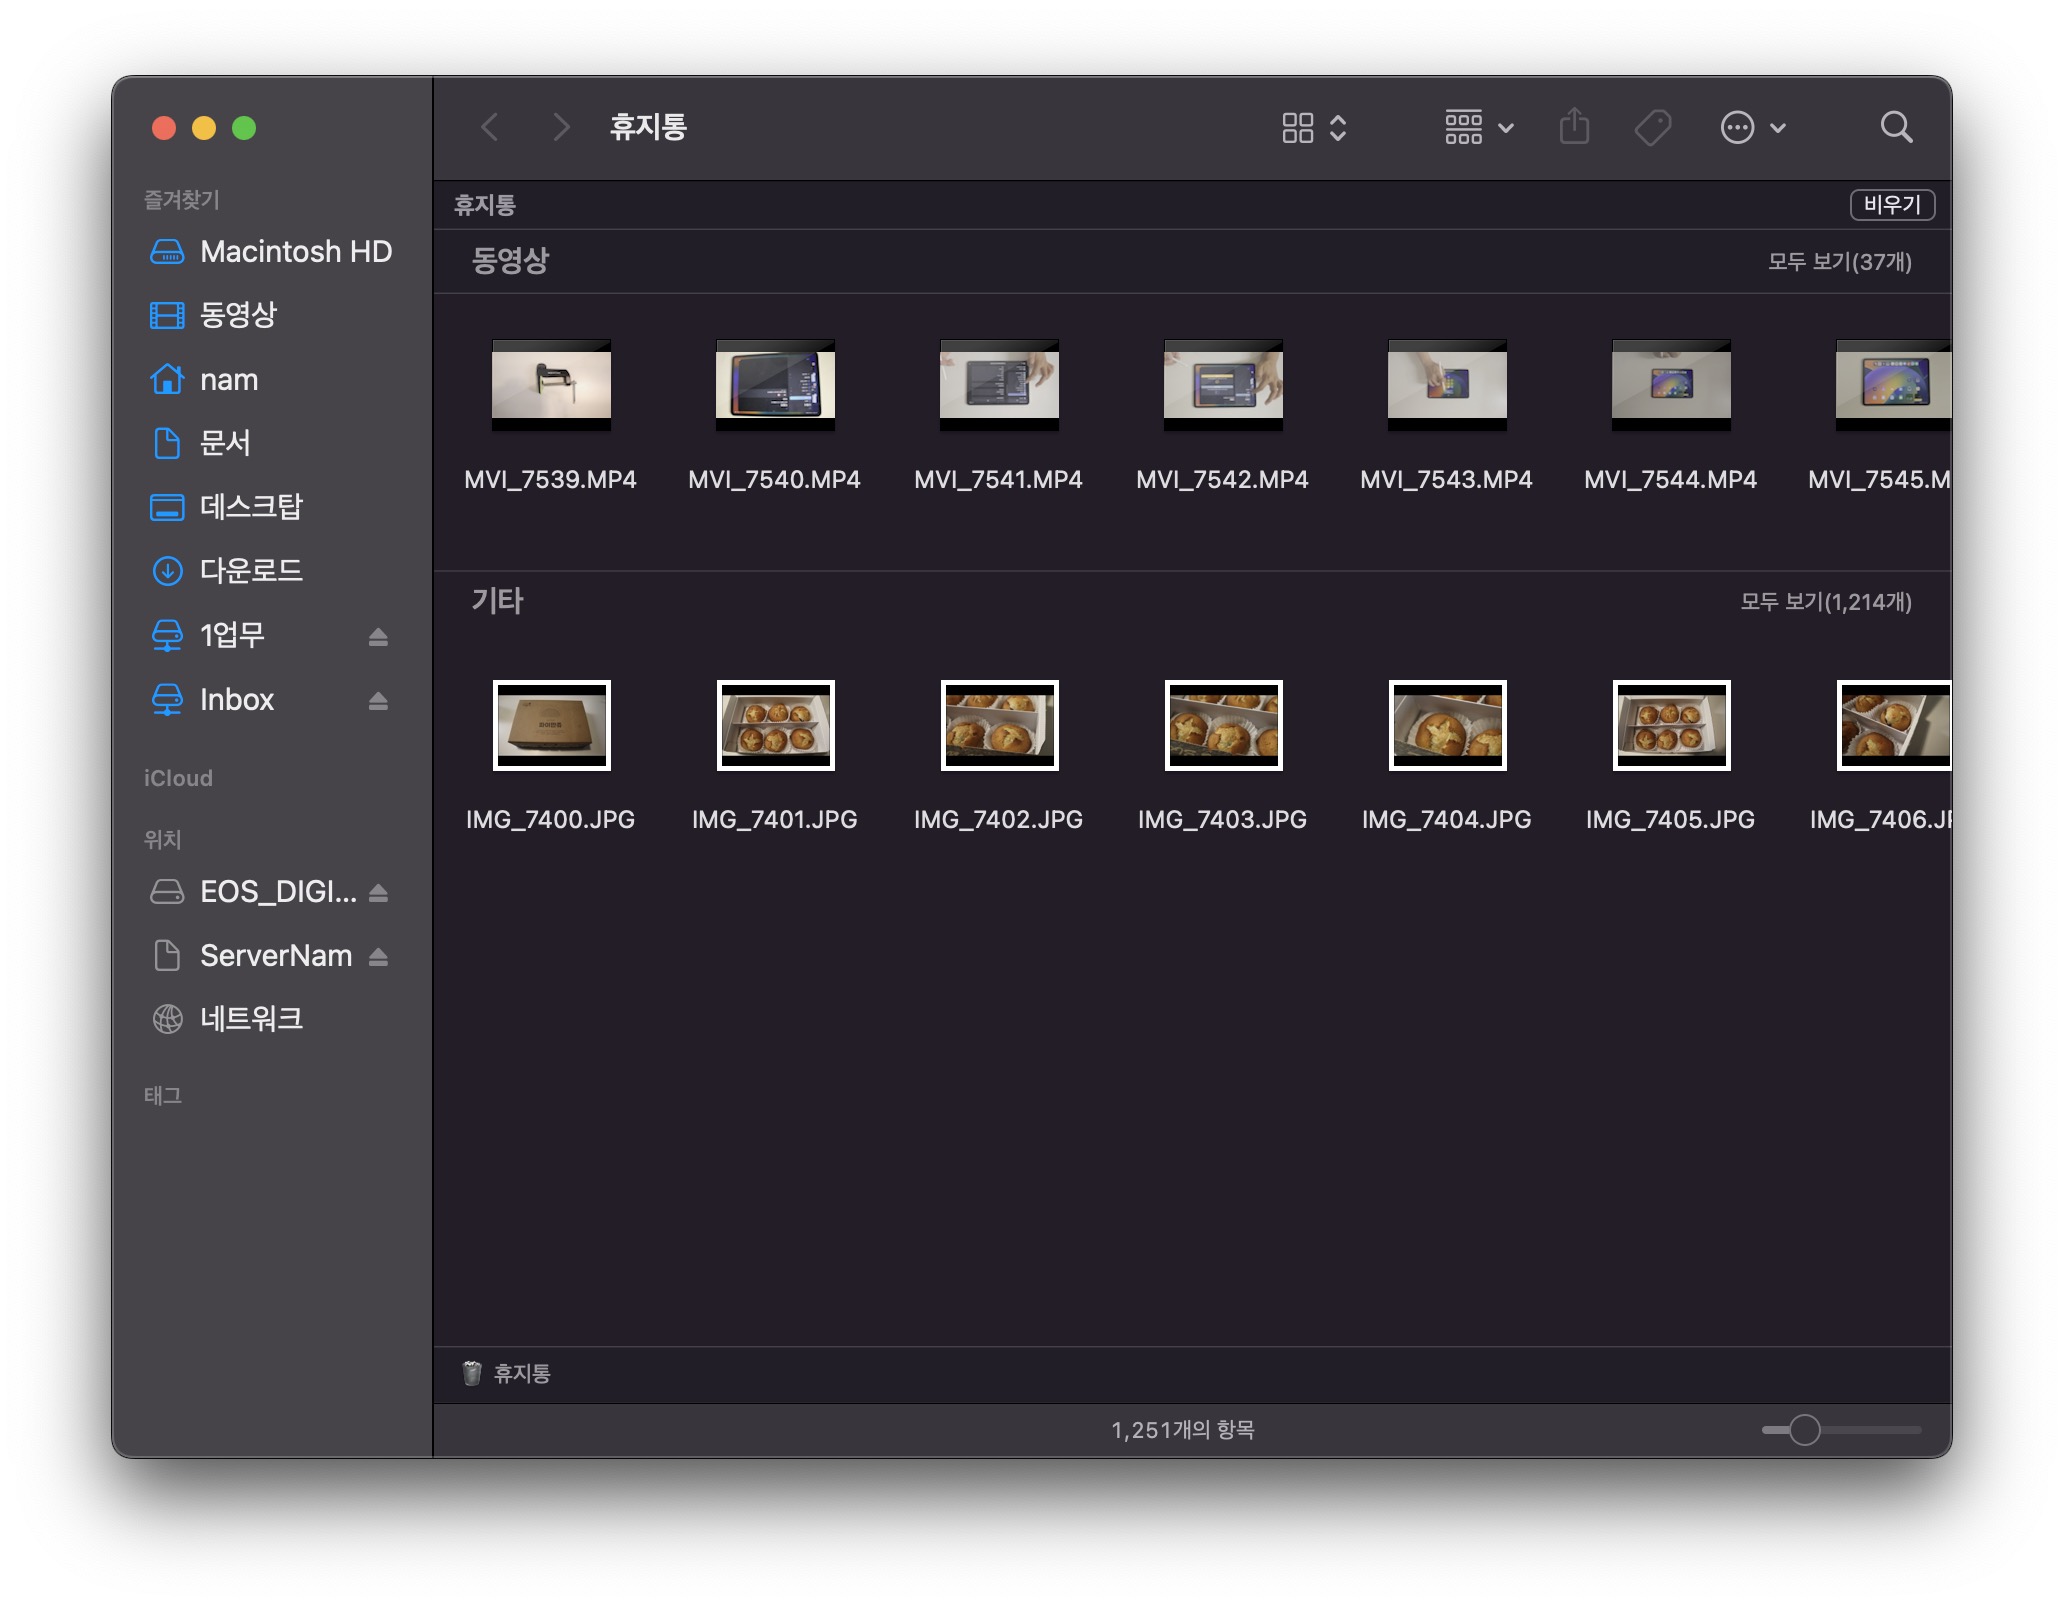Viewport: 2064px width, 1606px height.
Task: Select the MVI_7540.MP4 video thumbnail
Action: (775, 385)
